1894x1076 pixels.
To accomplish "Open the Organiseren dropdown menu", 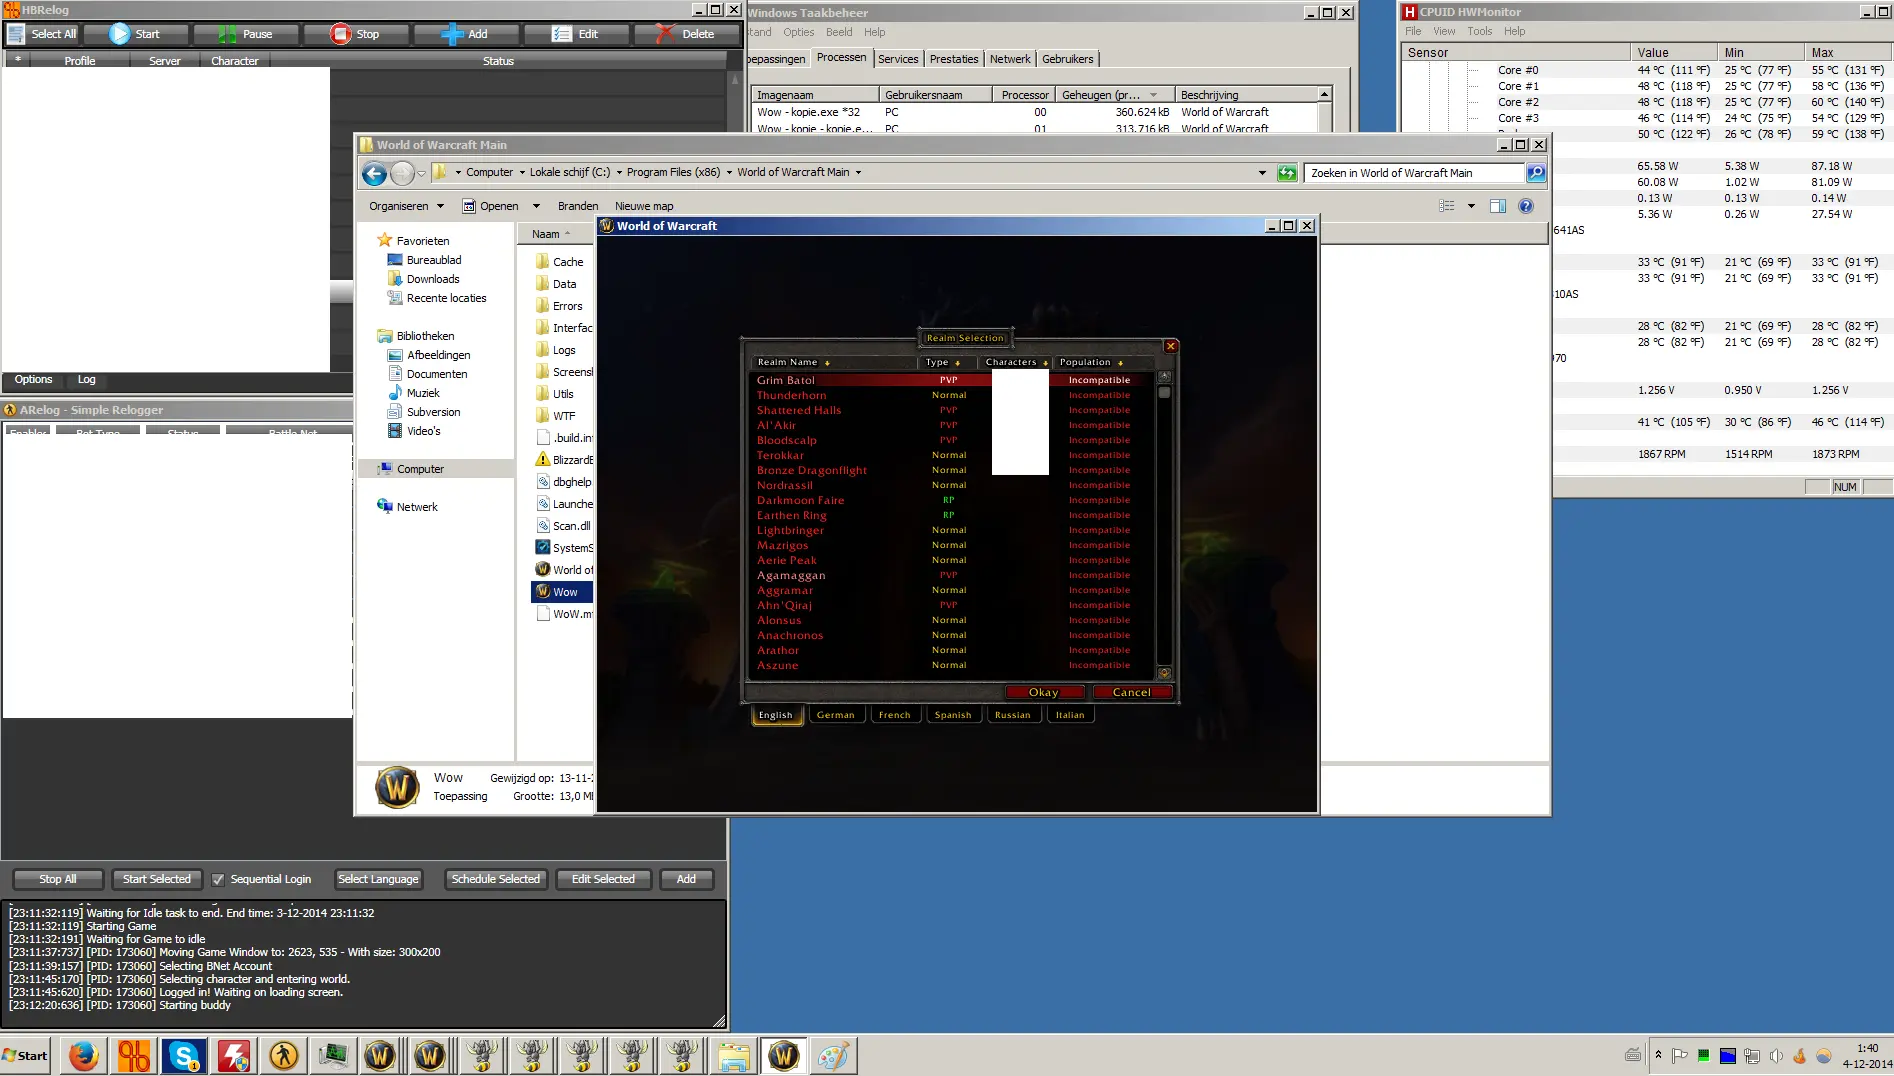I will point(406,206).
